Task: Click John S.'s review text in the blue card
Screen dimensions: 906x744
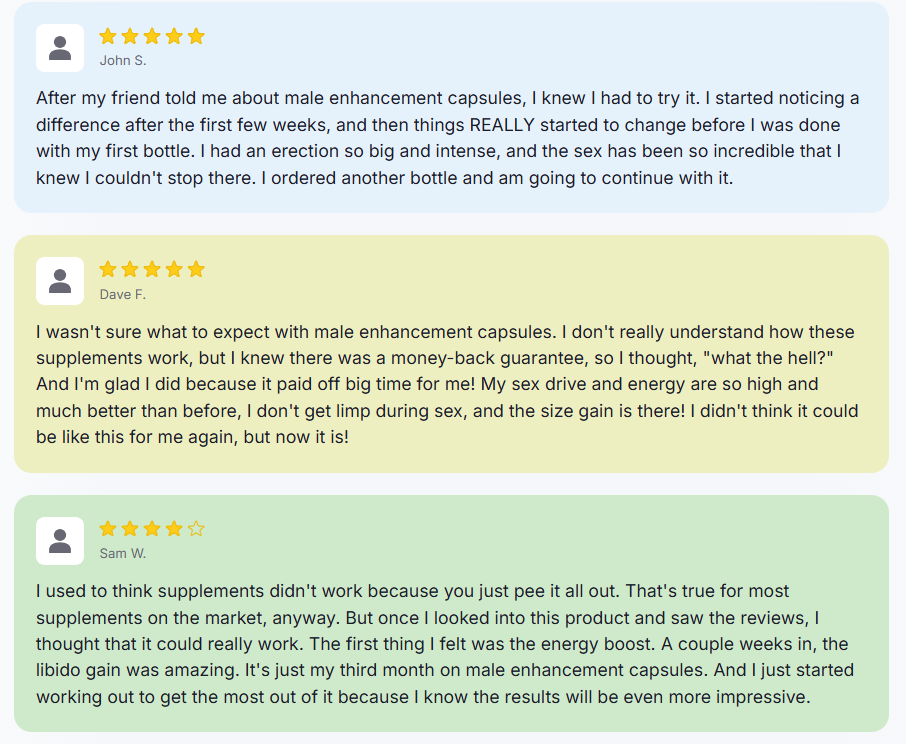Action: pos(448,138)
